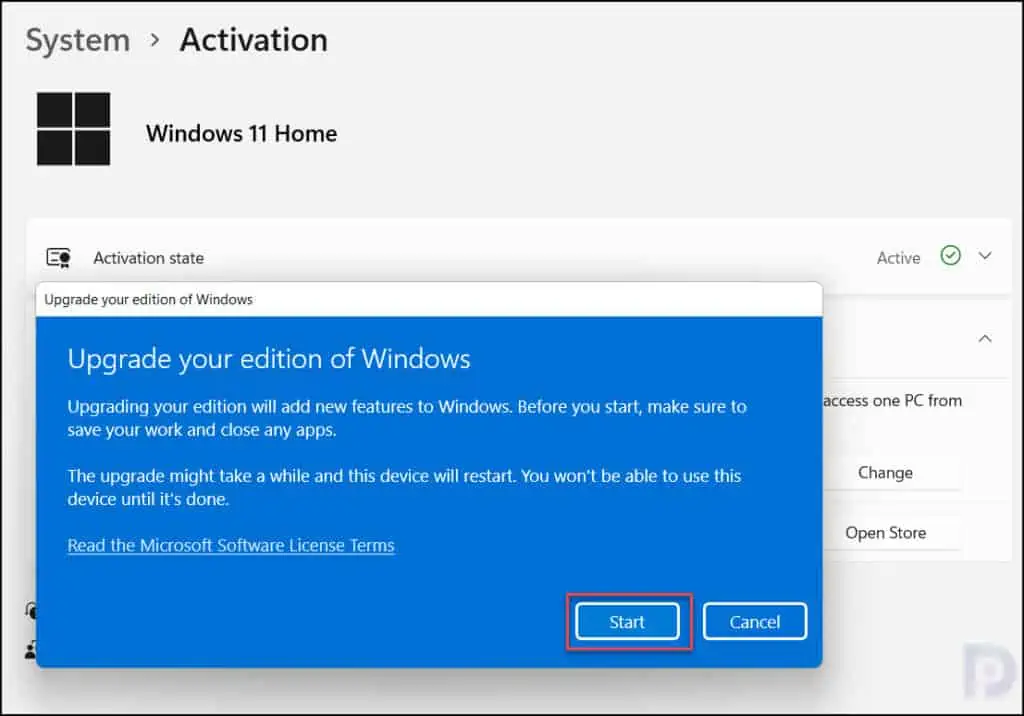Collapse the upgrade edition section chevron
This screenshot has width=1024, height=716.
(985, 339)
